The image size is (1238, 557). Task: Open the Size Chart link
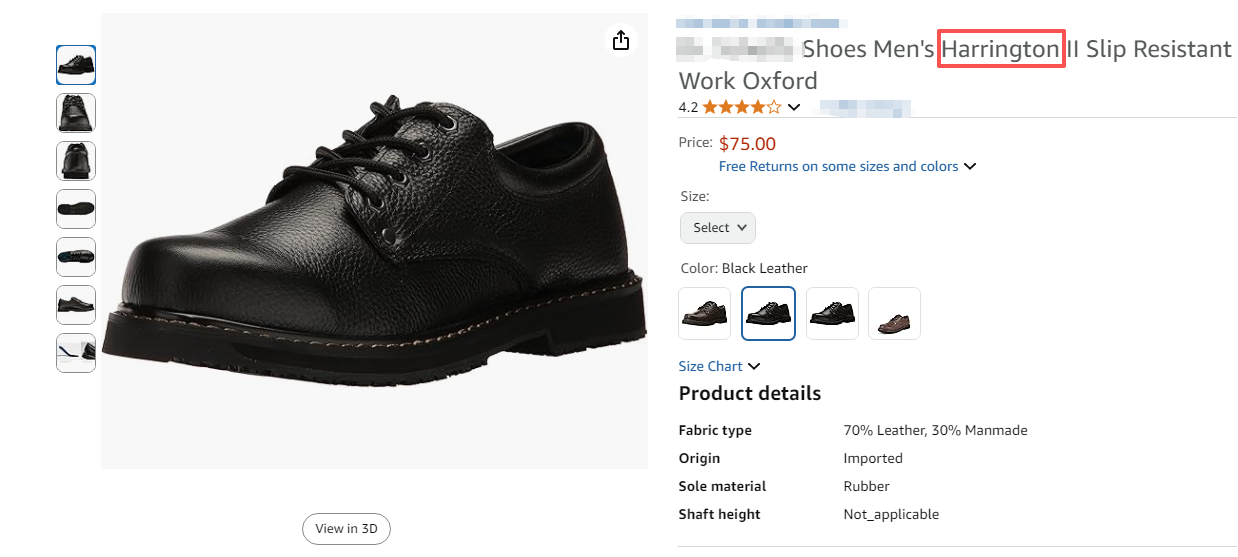710,367
